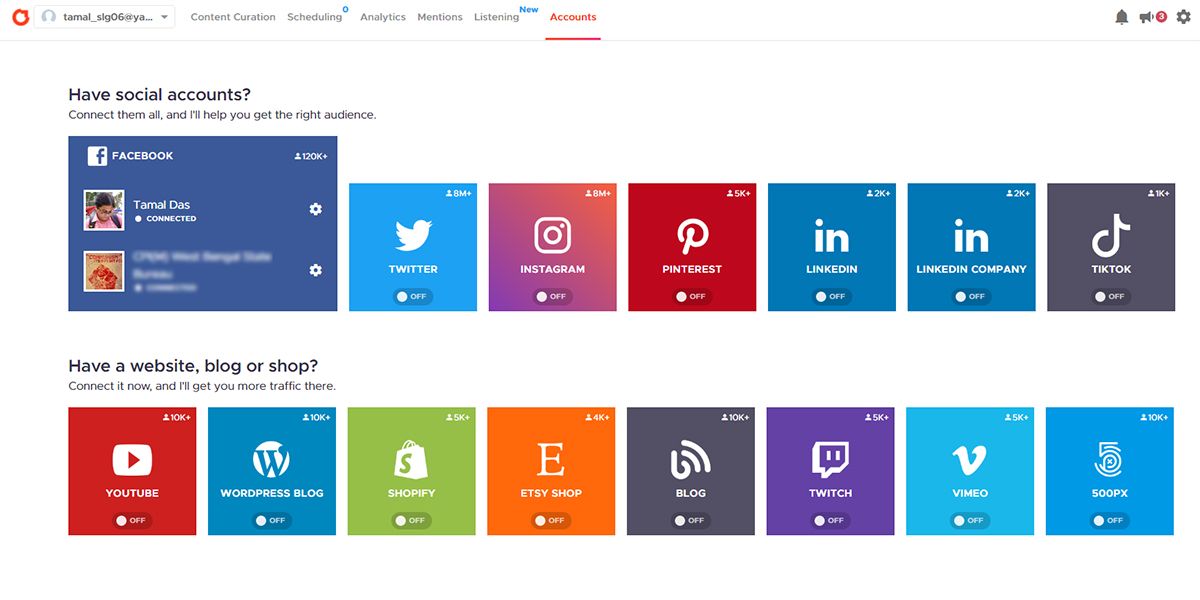Toggle the LinkedIn switch on

(x=831, y=296)
